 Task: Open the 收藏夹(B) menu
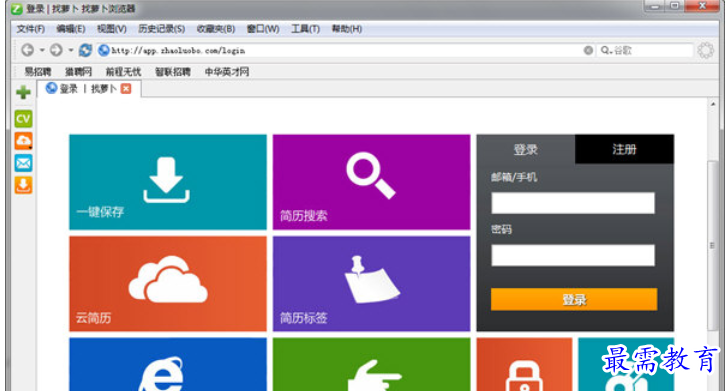pyautogui.click(x=216, y=29)
